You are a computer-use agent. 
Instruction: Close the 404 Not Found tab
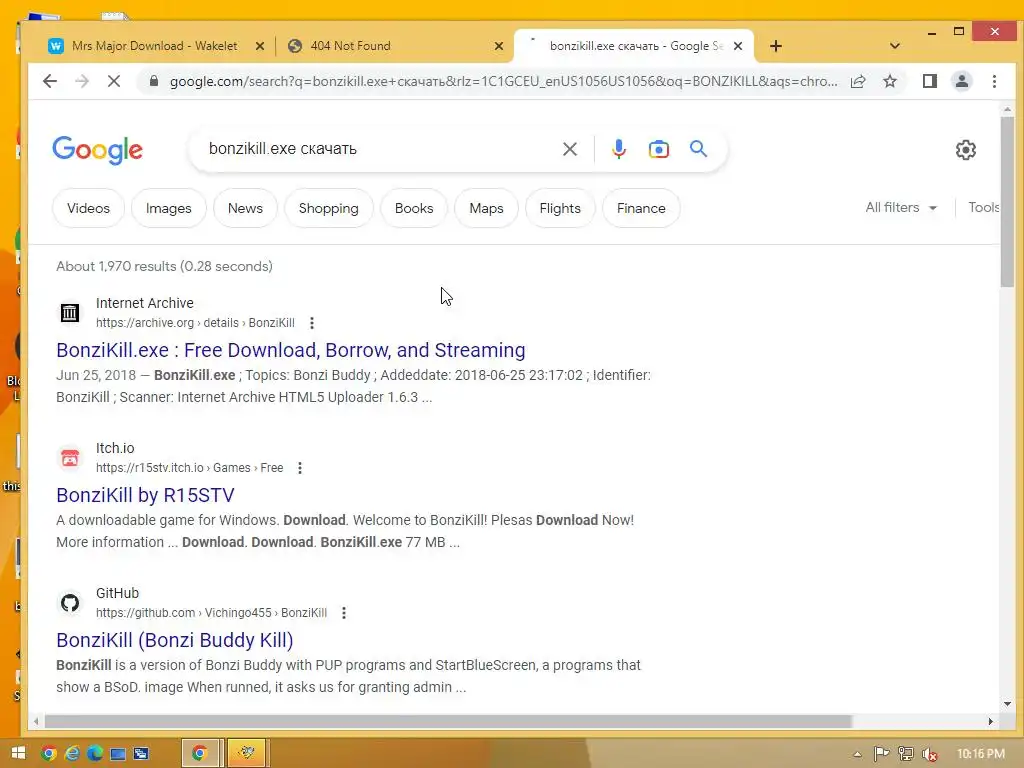(499, 46)
